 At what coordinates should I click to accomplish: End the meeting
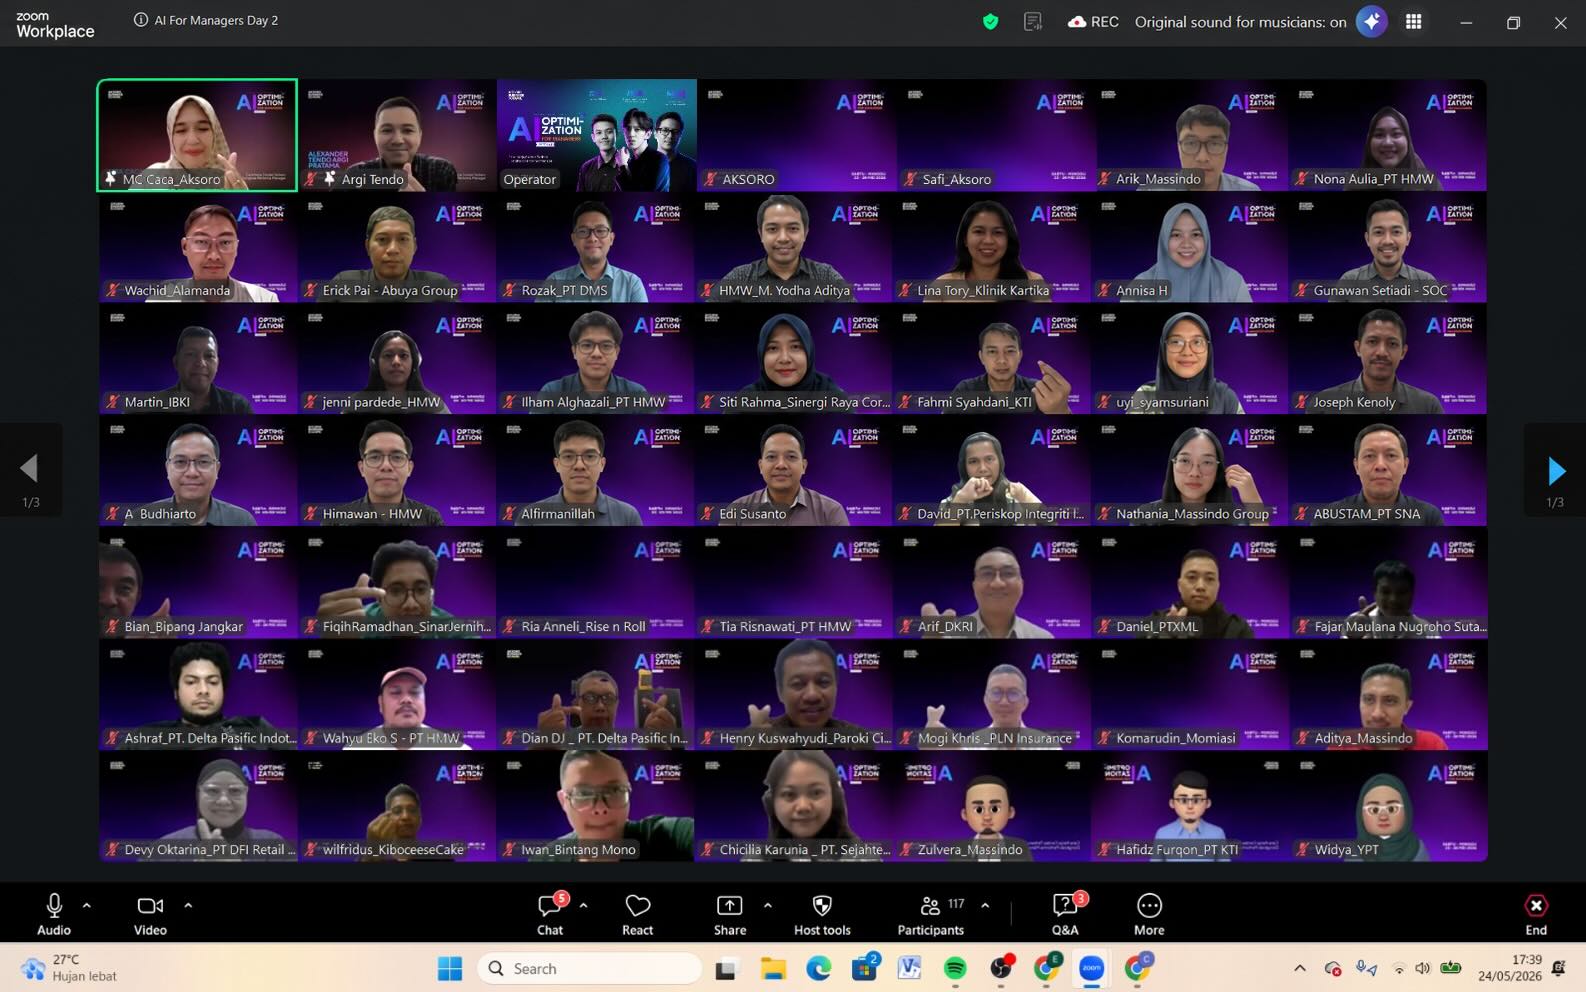coord(1536,913)
